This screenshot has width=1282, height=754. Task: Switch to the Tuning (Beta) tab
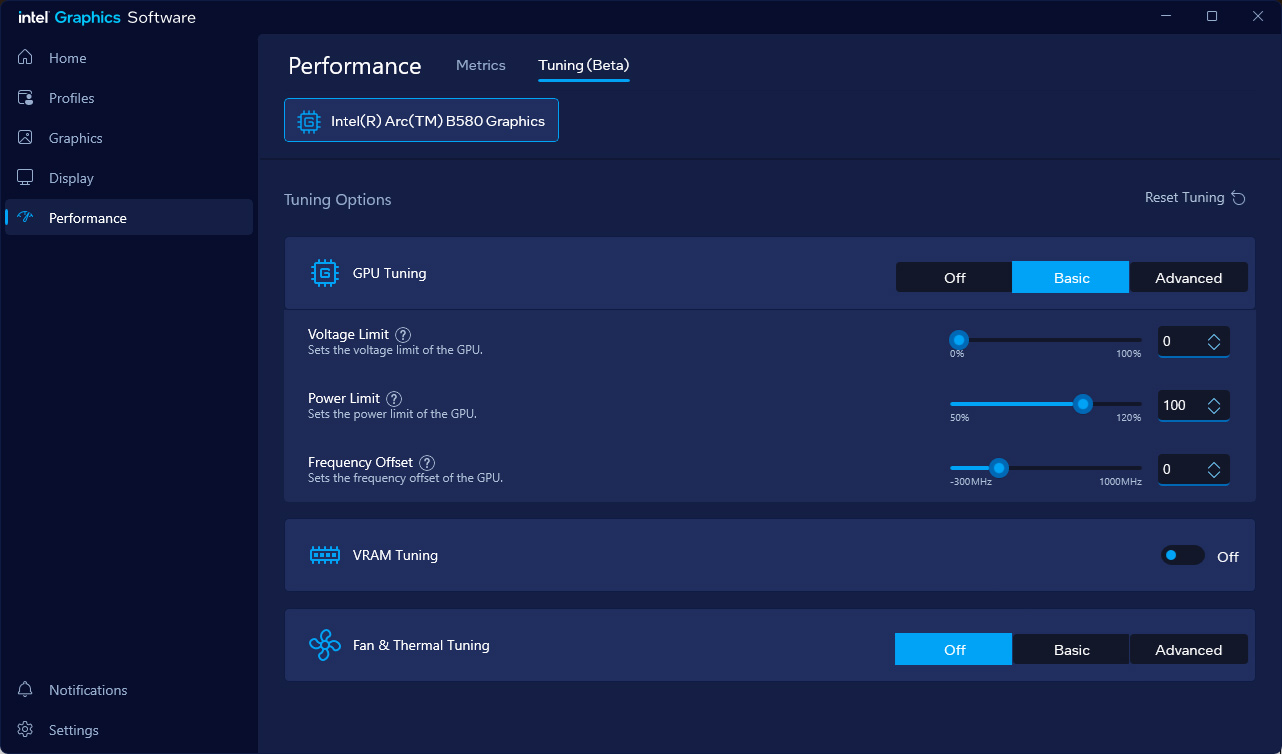(584, 65)
